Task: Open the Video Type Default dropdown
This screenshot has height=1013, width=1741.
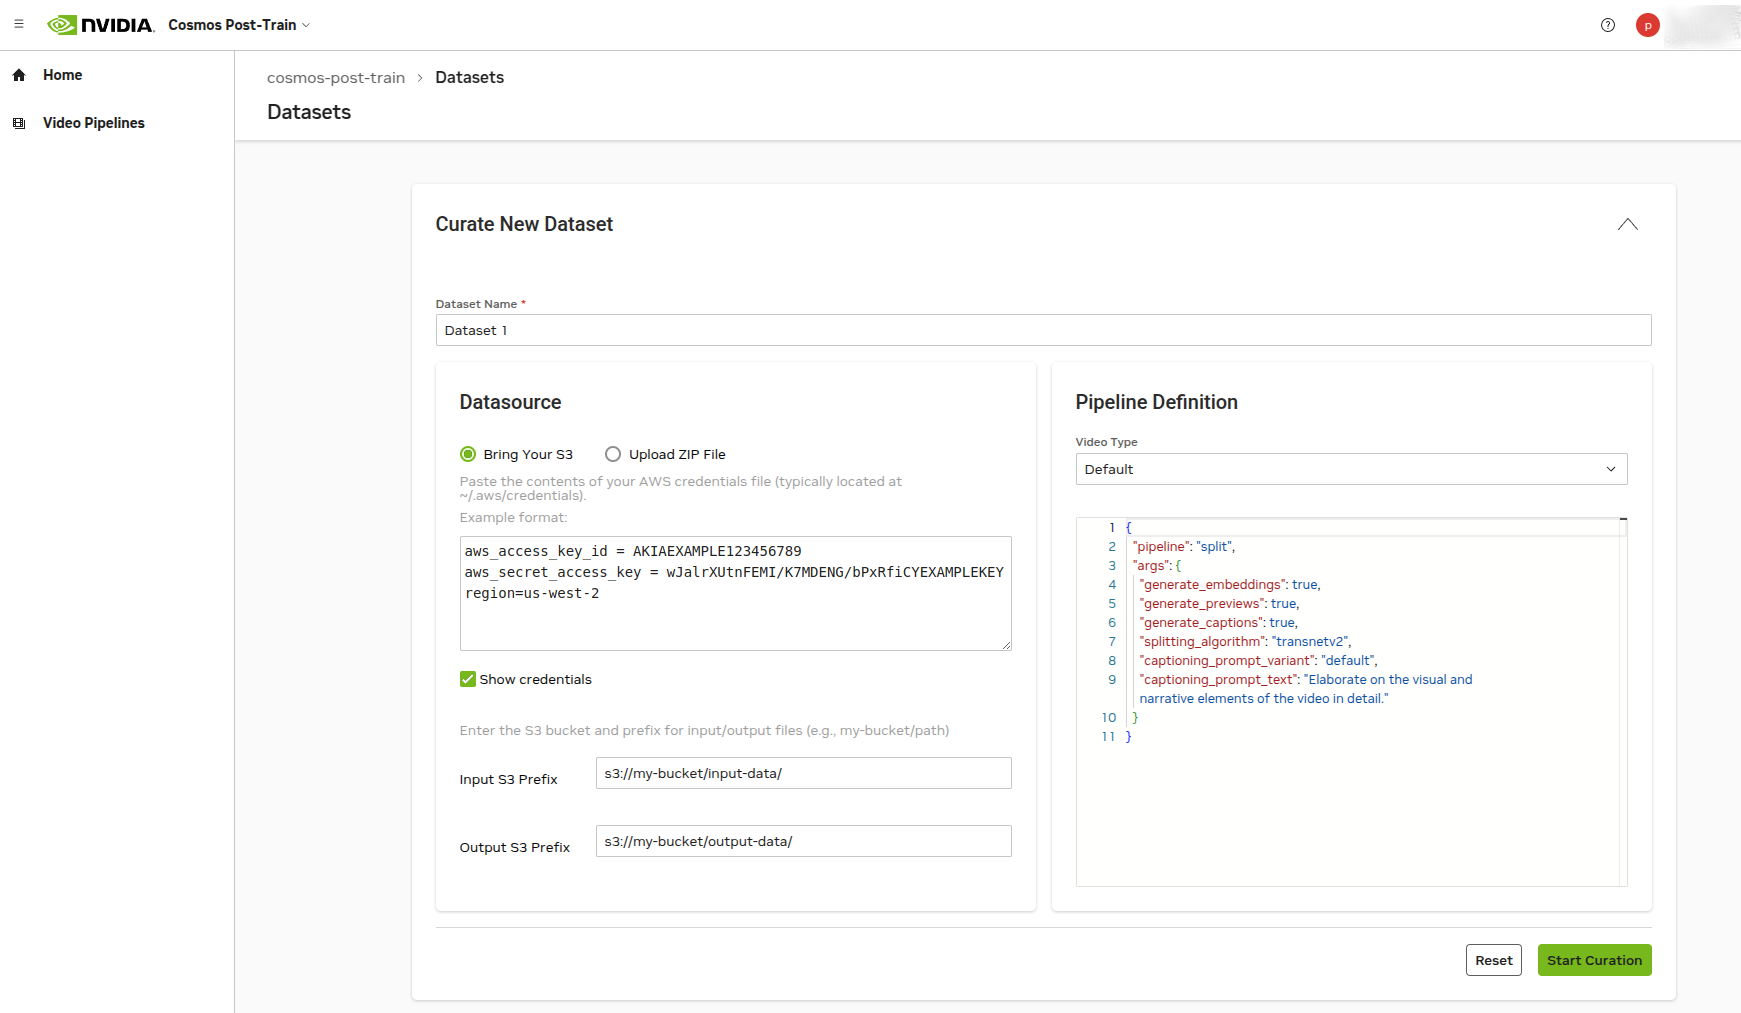Action: (1351, 469)
